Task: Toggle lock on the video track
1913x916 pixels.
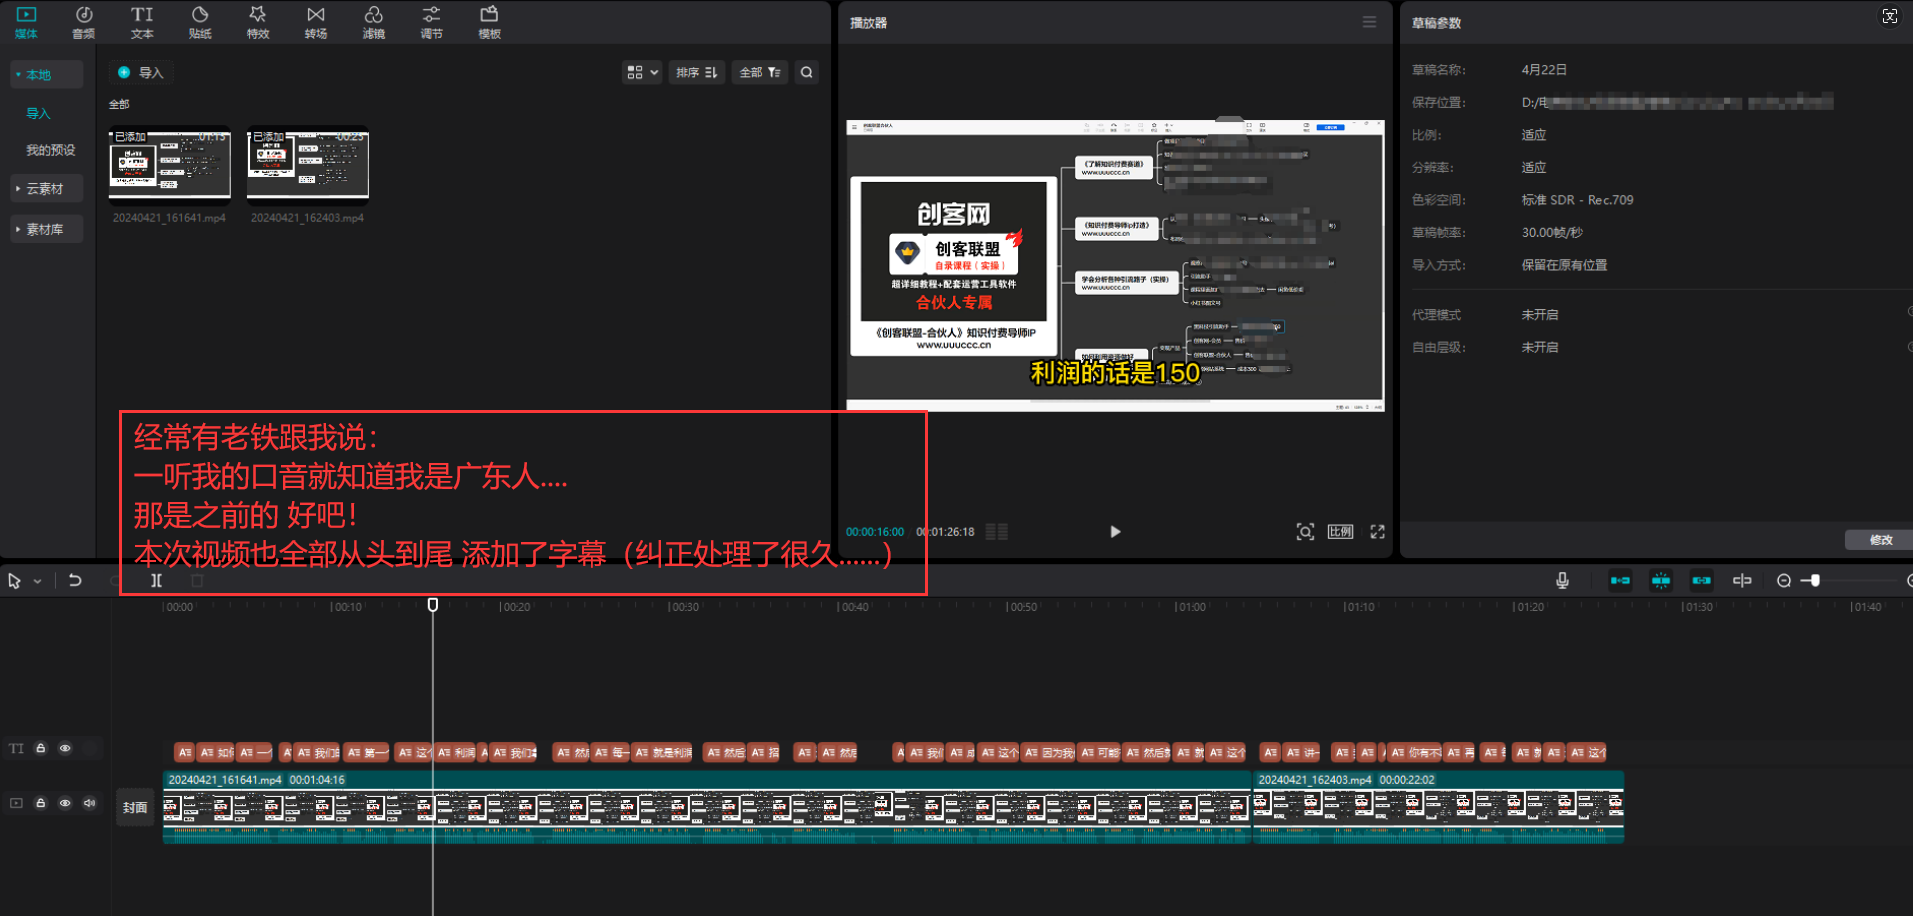Action: (x=40, y=803)
